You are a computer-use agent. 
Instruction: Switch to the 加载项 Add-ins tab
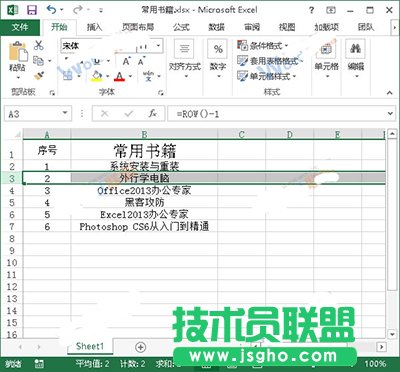point(326,27)
